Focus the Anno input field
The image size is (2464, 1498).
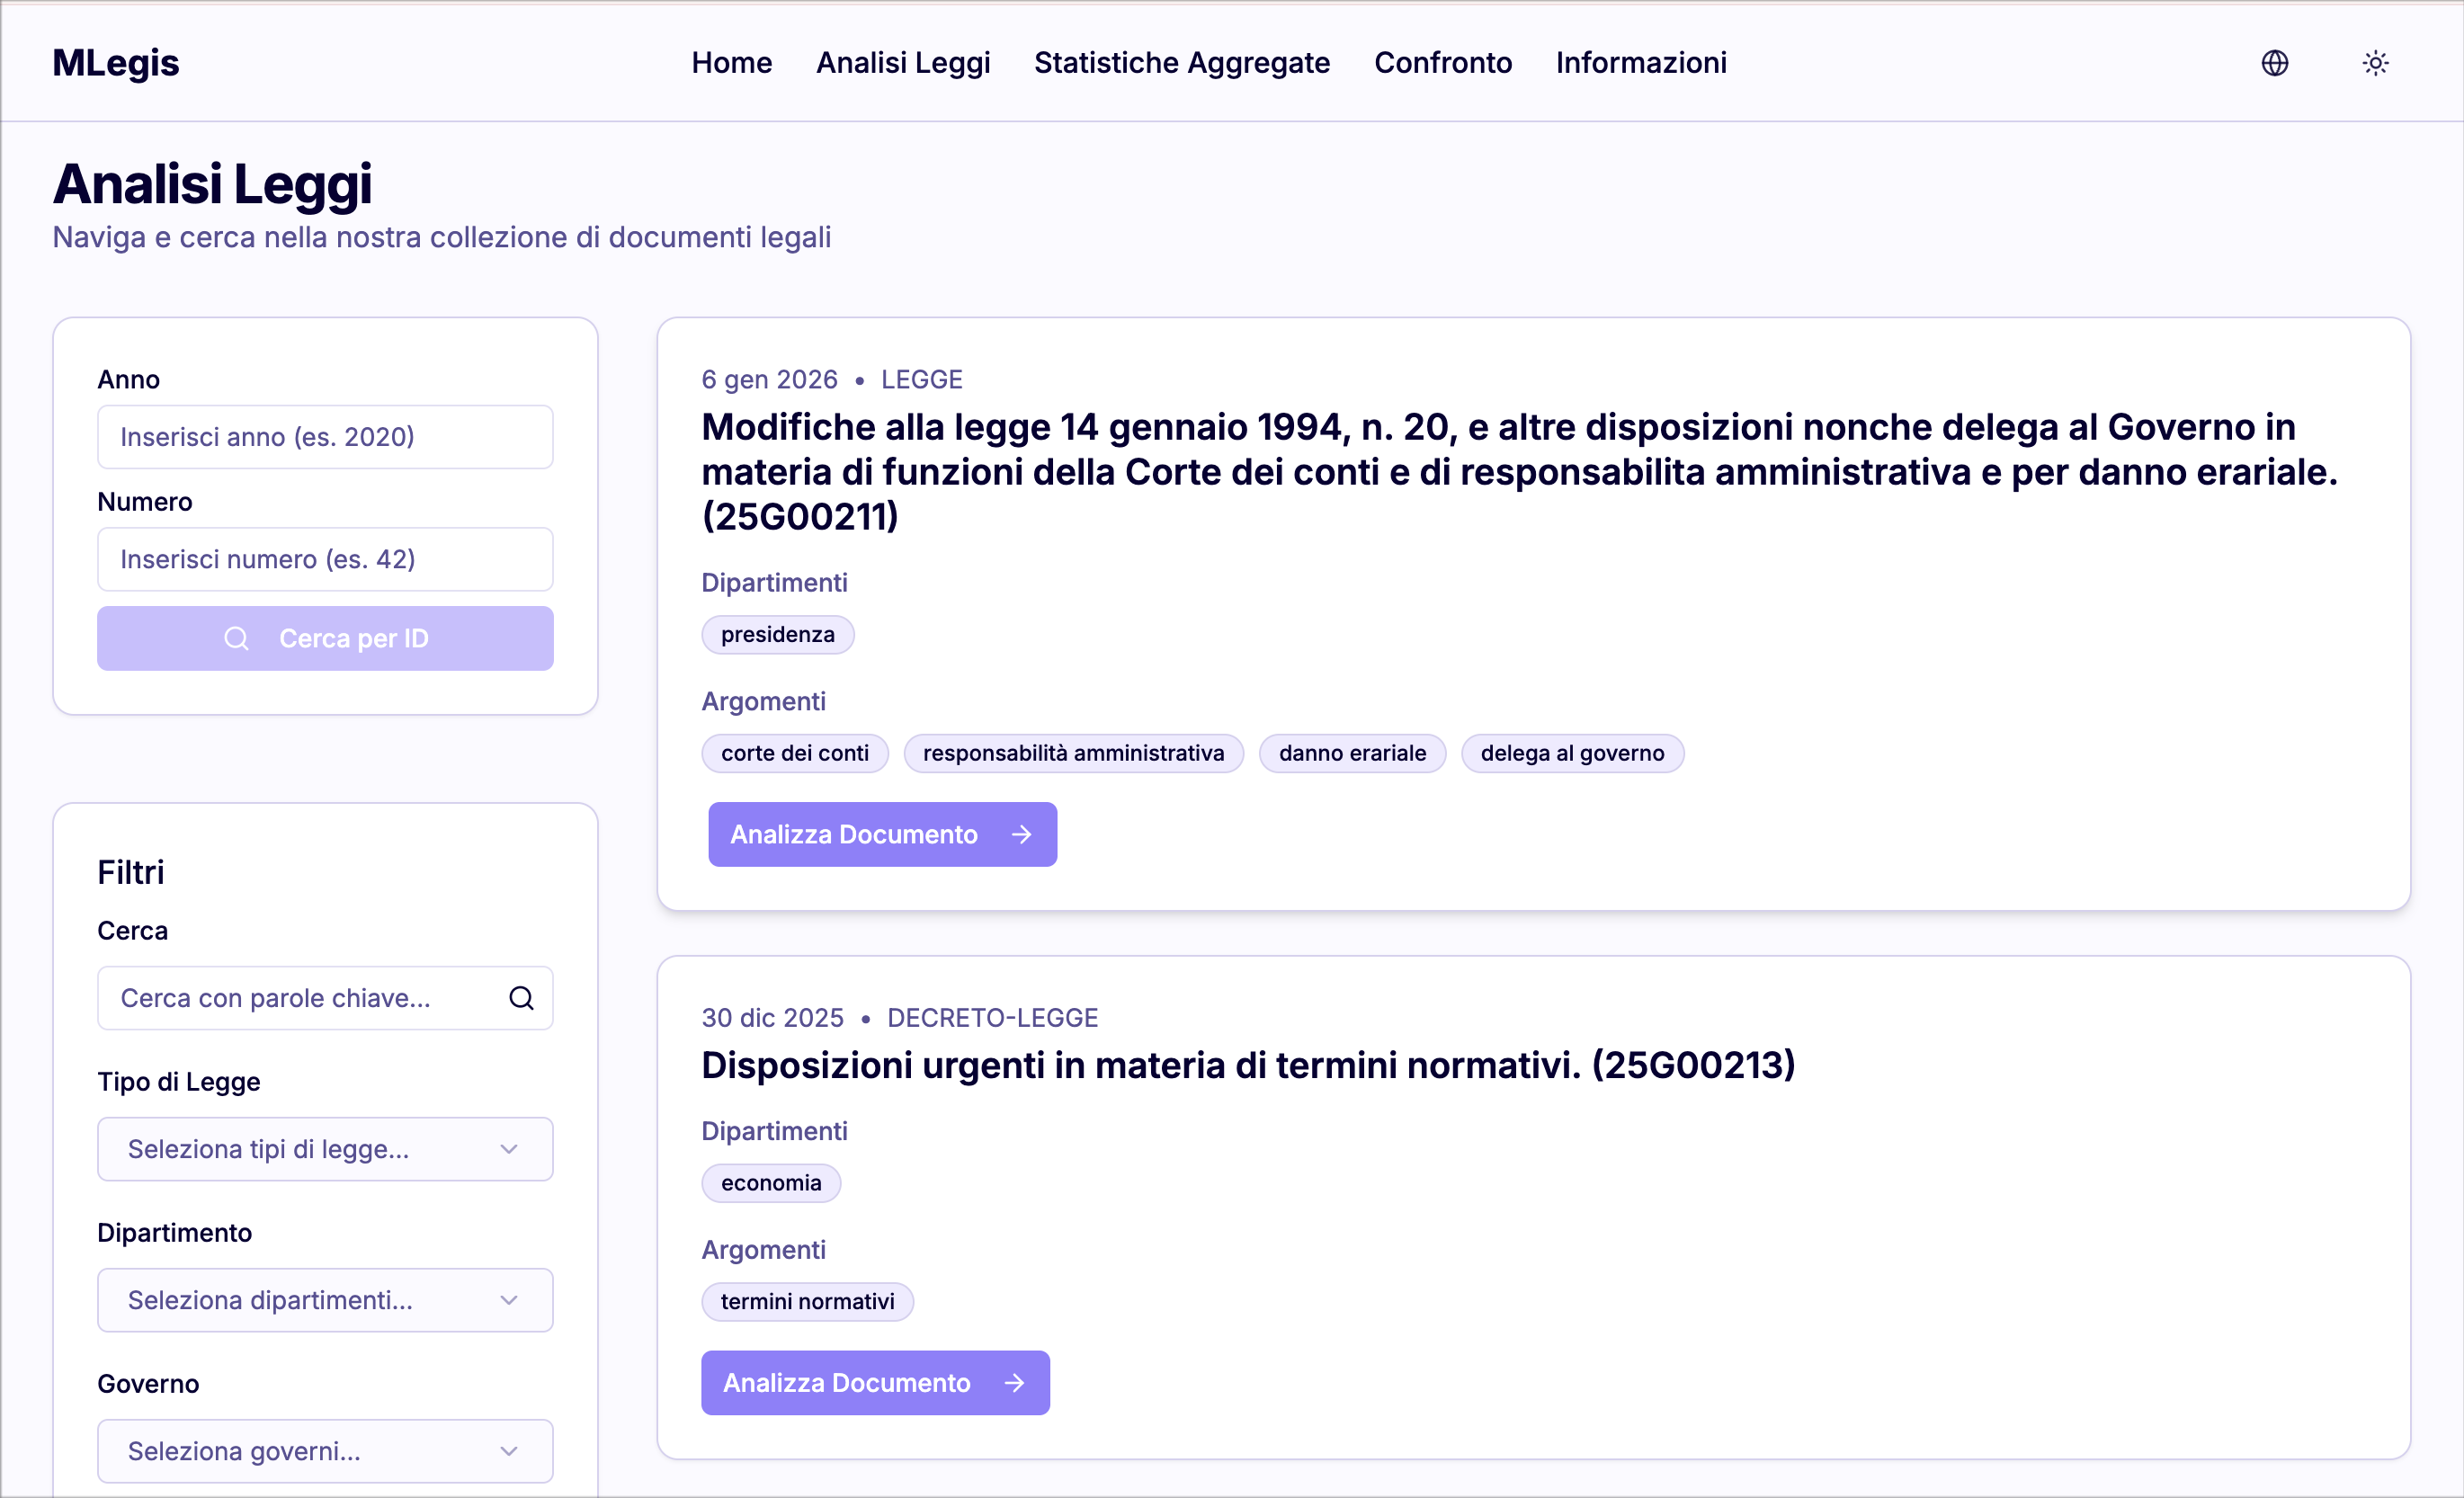(x=325, y=437)
